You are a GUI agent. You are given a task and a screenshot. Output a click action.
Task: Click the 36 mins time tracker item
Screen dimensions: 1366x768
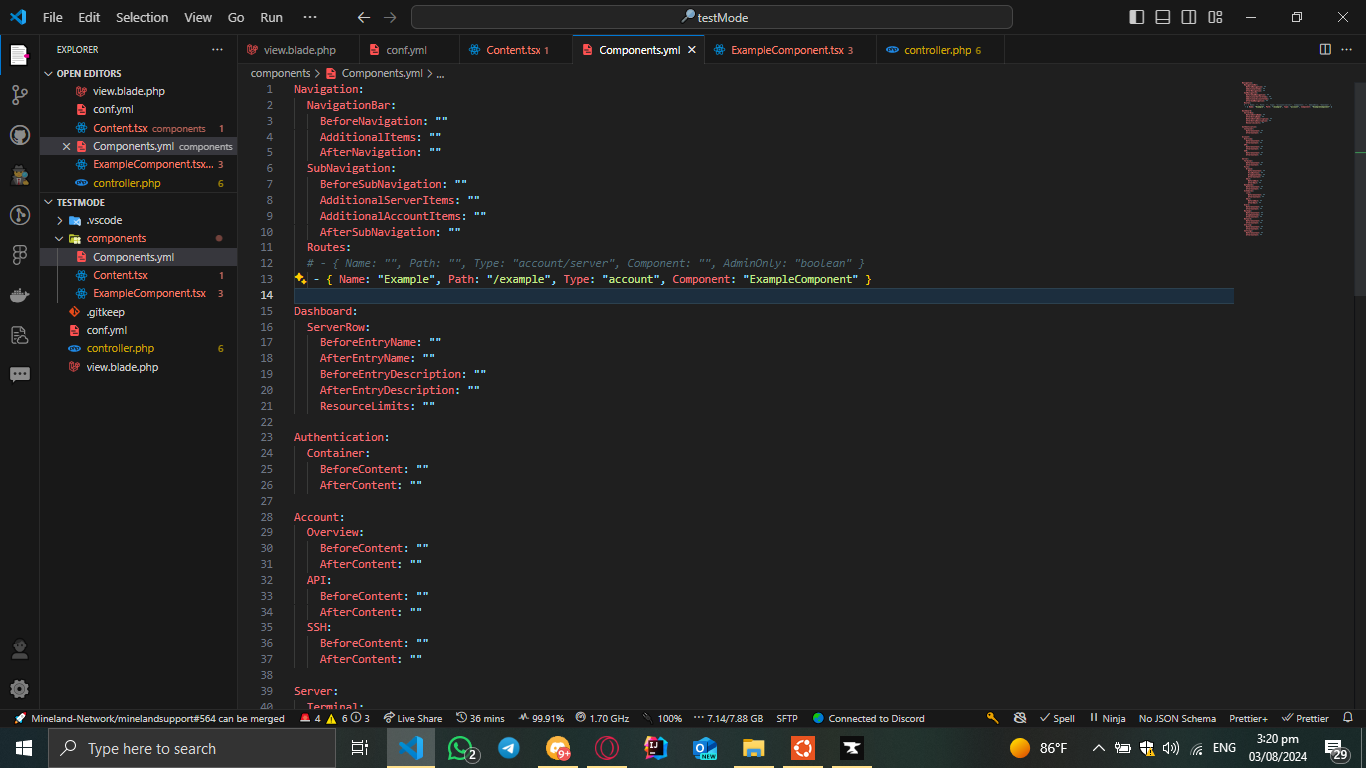(x=480, y=718)
